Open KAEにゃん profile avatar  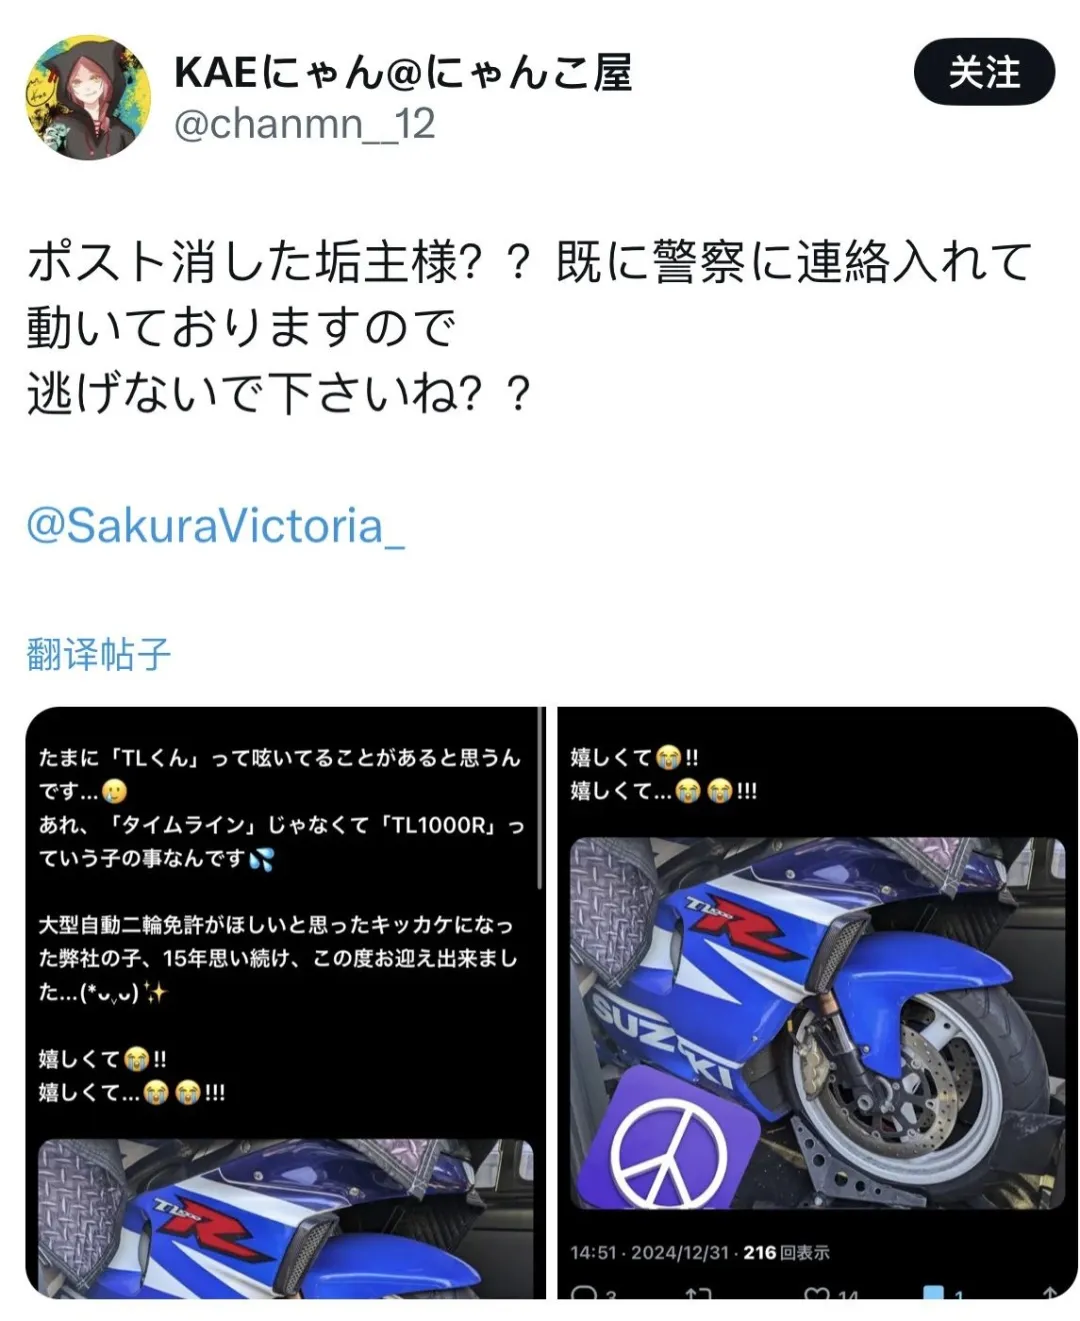pos(88,98)
